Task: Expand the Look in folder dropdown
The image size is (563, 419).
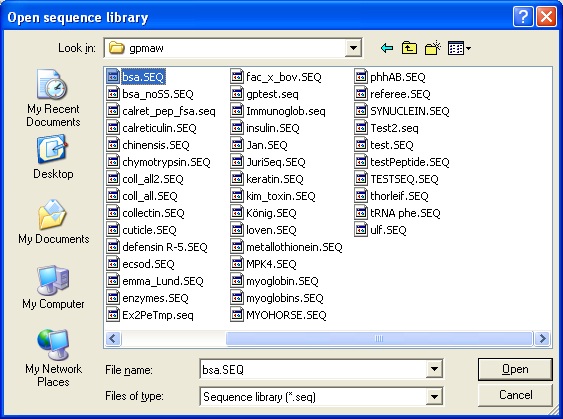Action: [353, 48]
